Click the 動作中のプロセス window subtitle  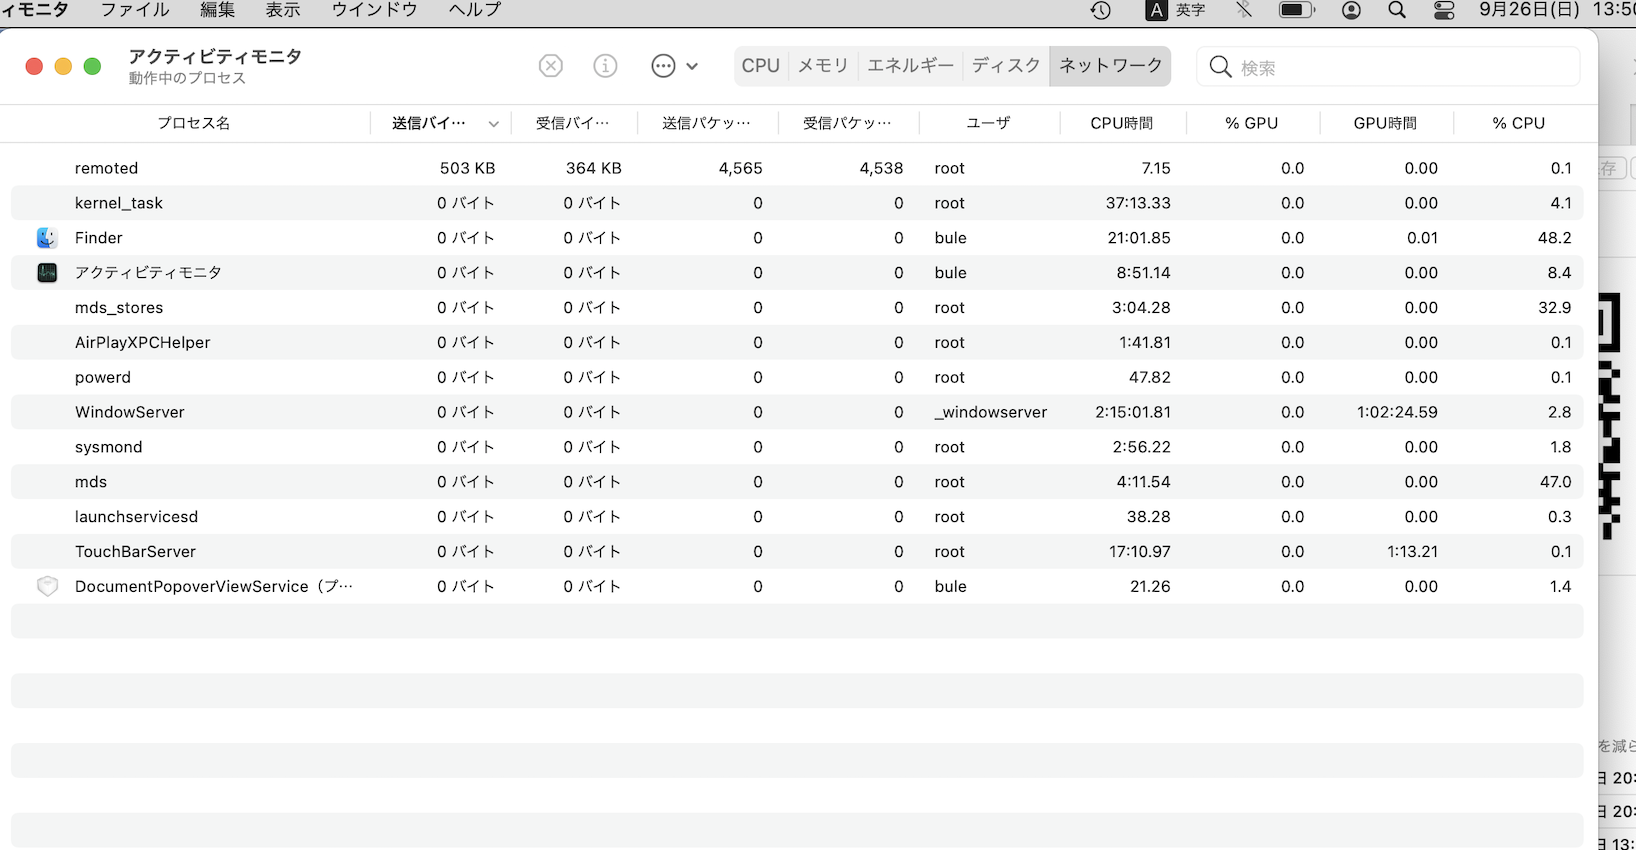coord(187,78)
